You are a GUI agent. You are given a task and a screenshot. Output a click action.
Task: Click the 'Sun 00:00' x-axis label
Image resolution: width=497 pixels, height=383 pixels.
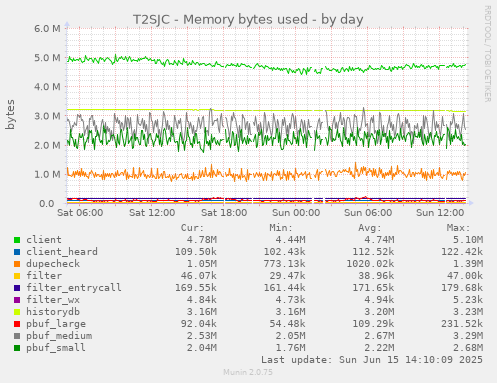pyautogui.click(x=296, y=213)
